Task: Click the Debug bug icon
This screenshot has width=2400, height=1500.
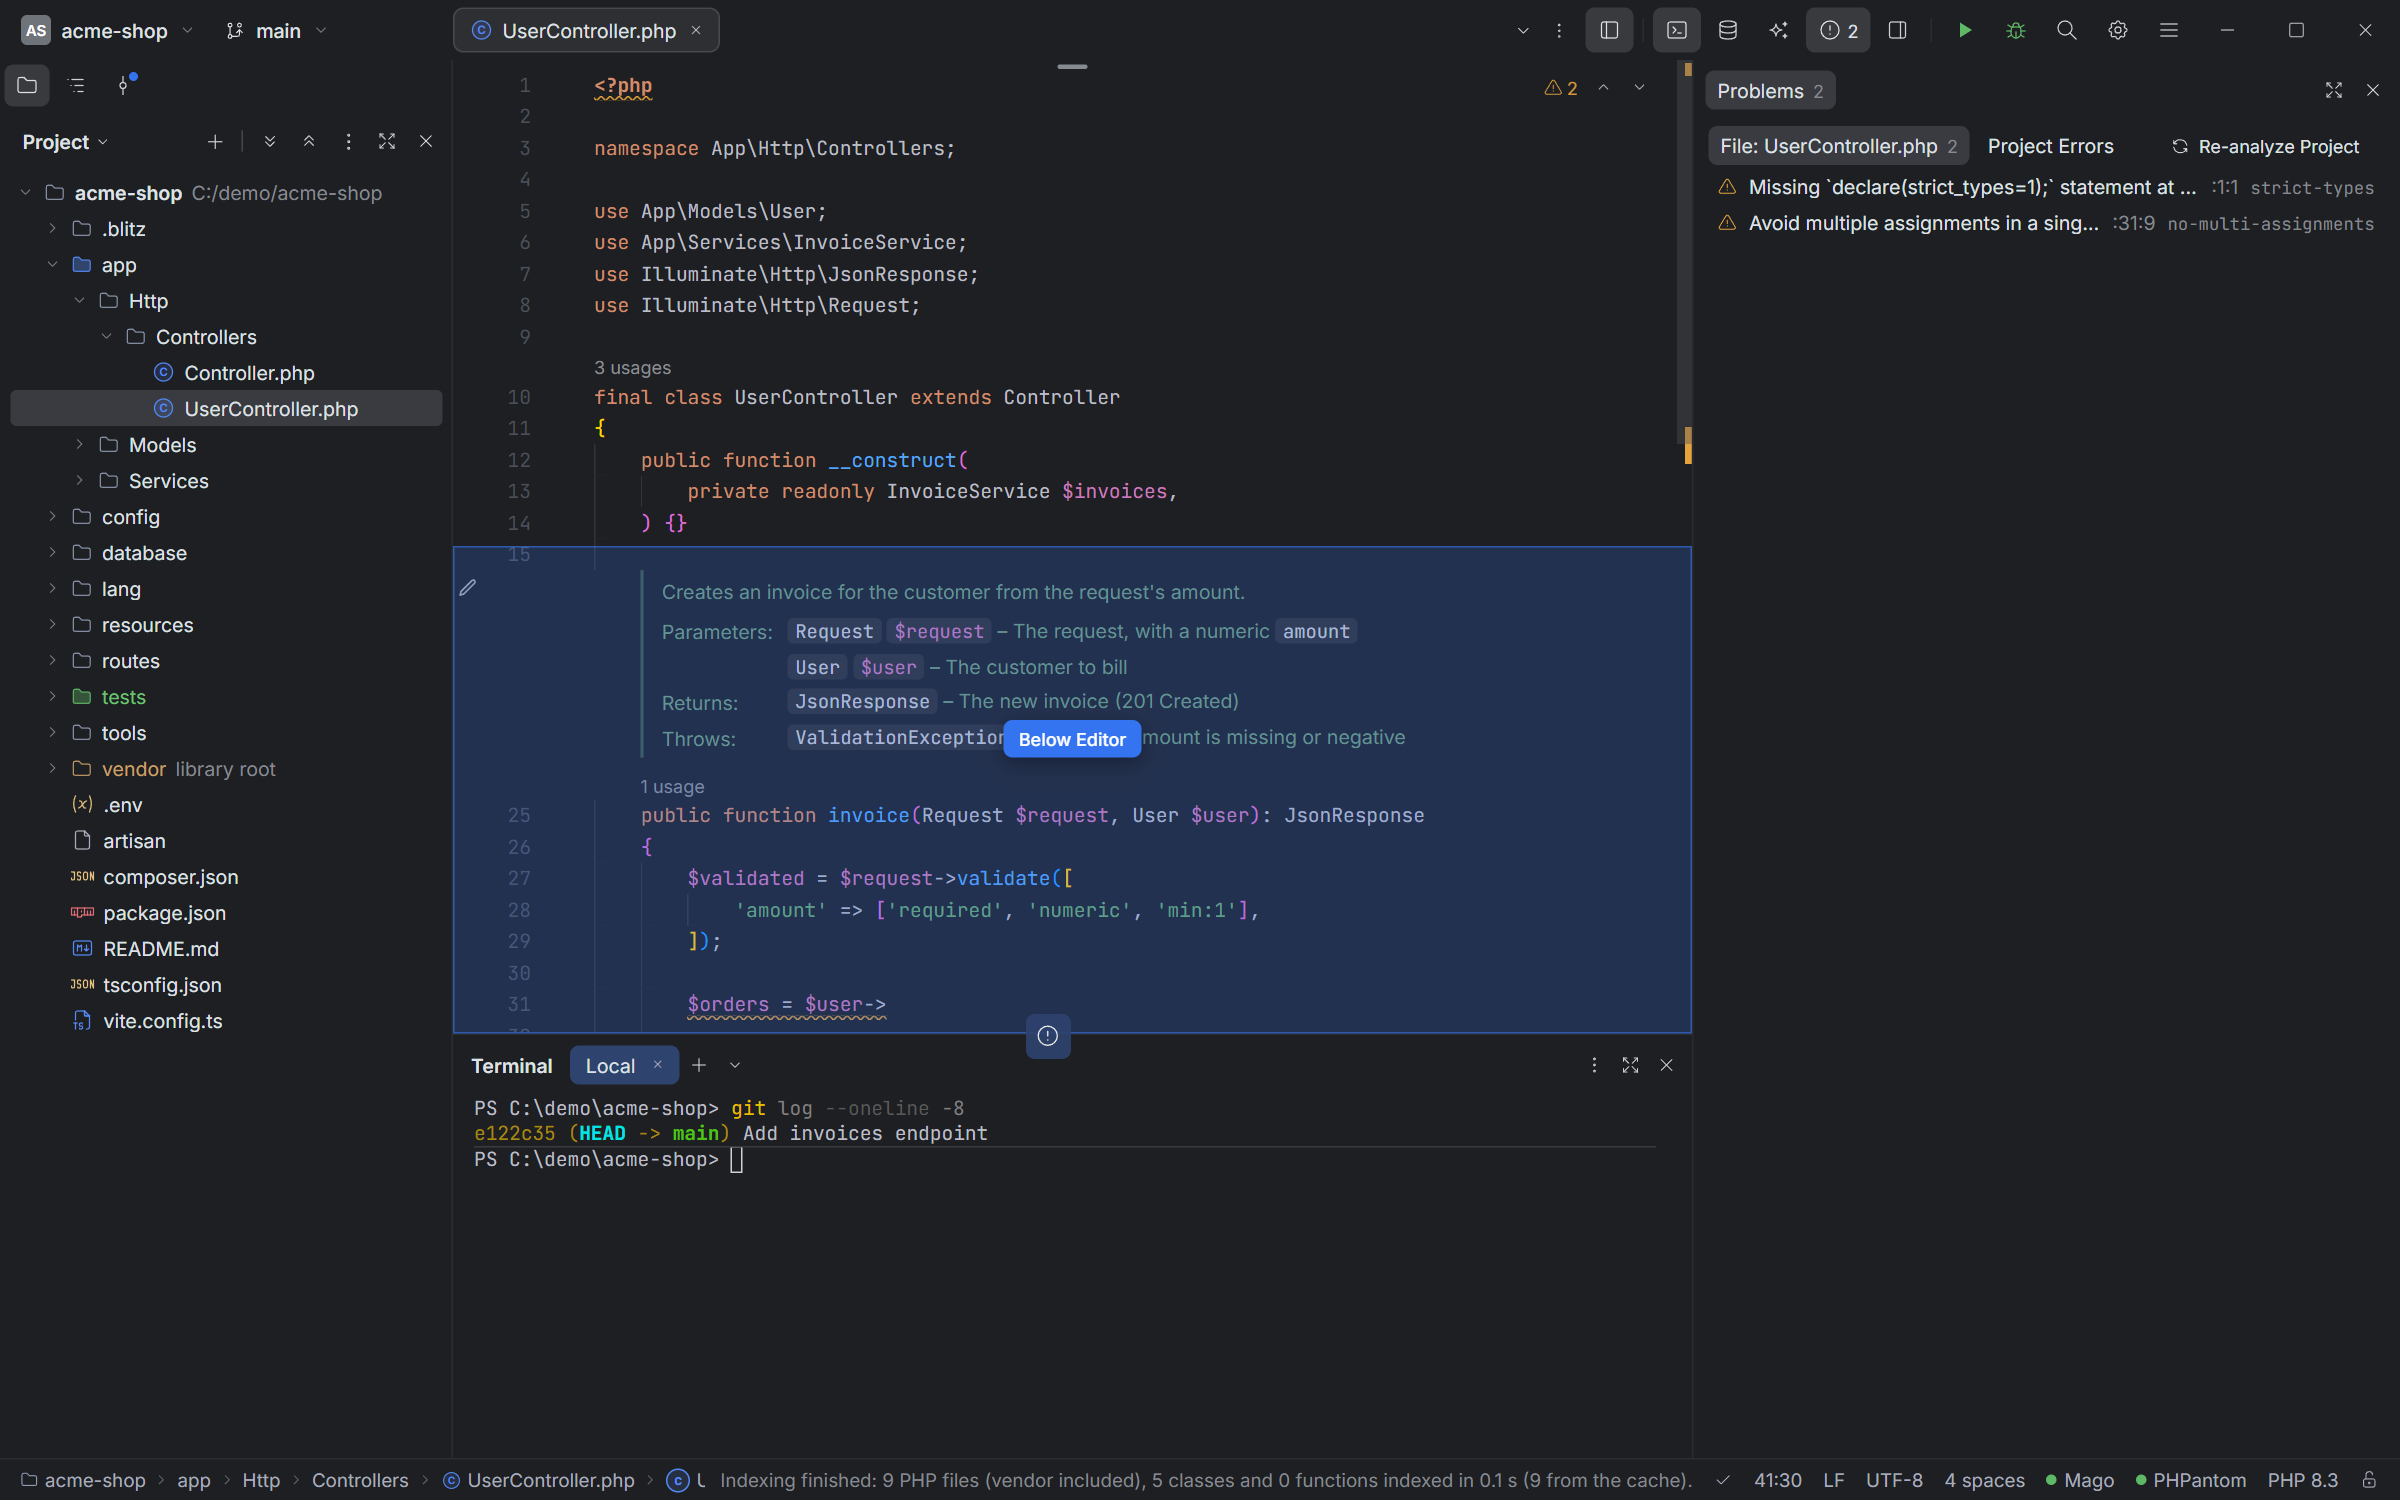Action: click(x=2015, y=30)
